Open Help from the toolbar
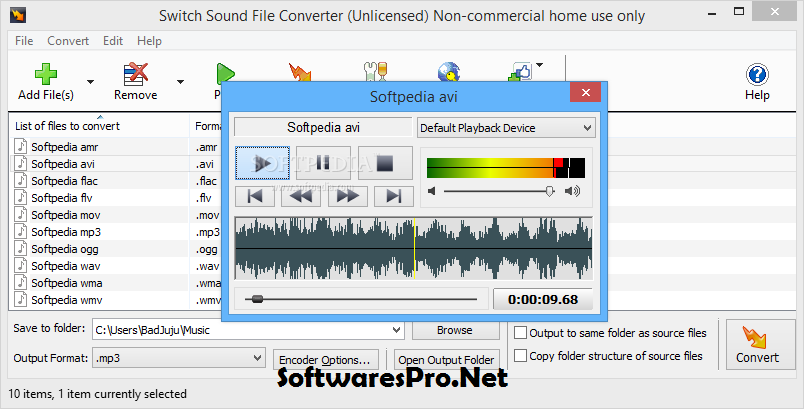 (757, 82)
